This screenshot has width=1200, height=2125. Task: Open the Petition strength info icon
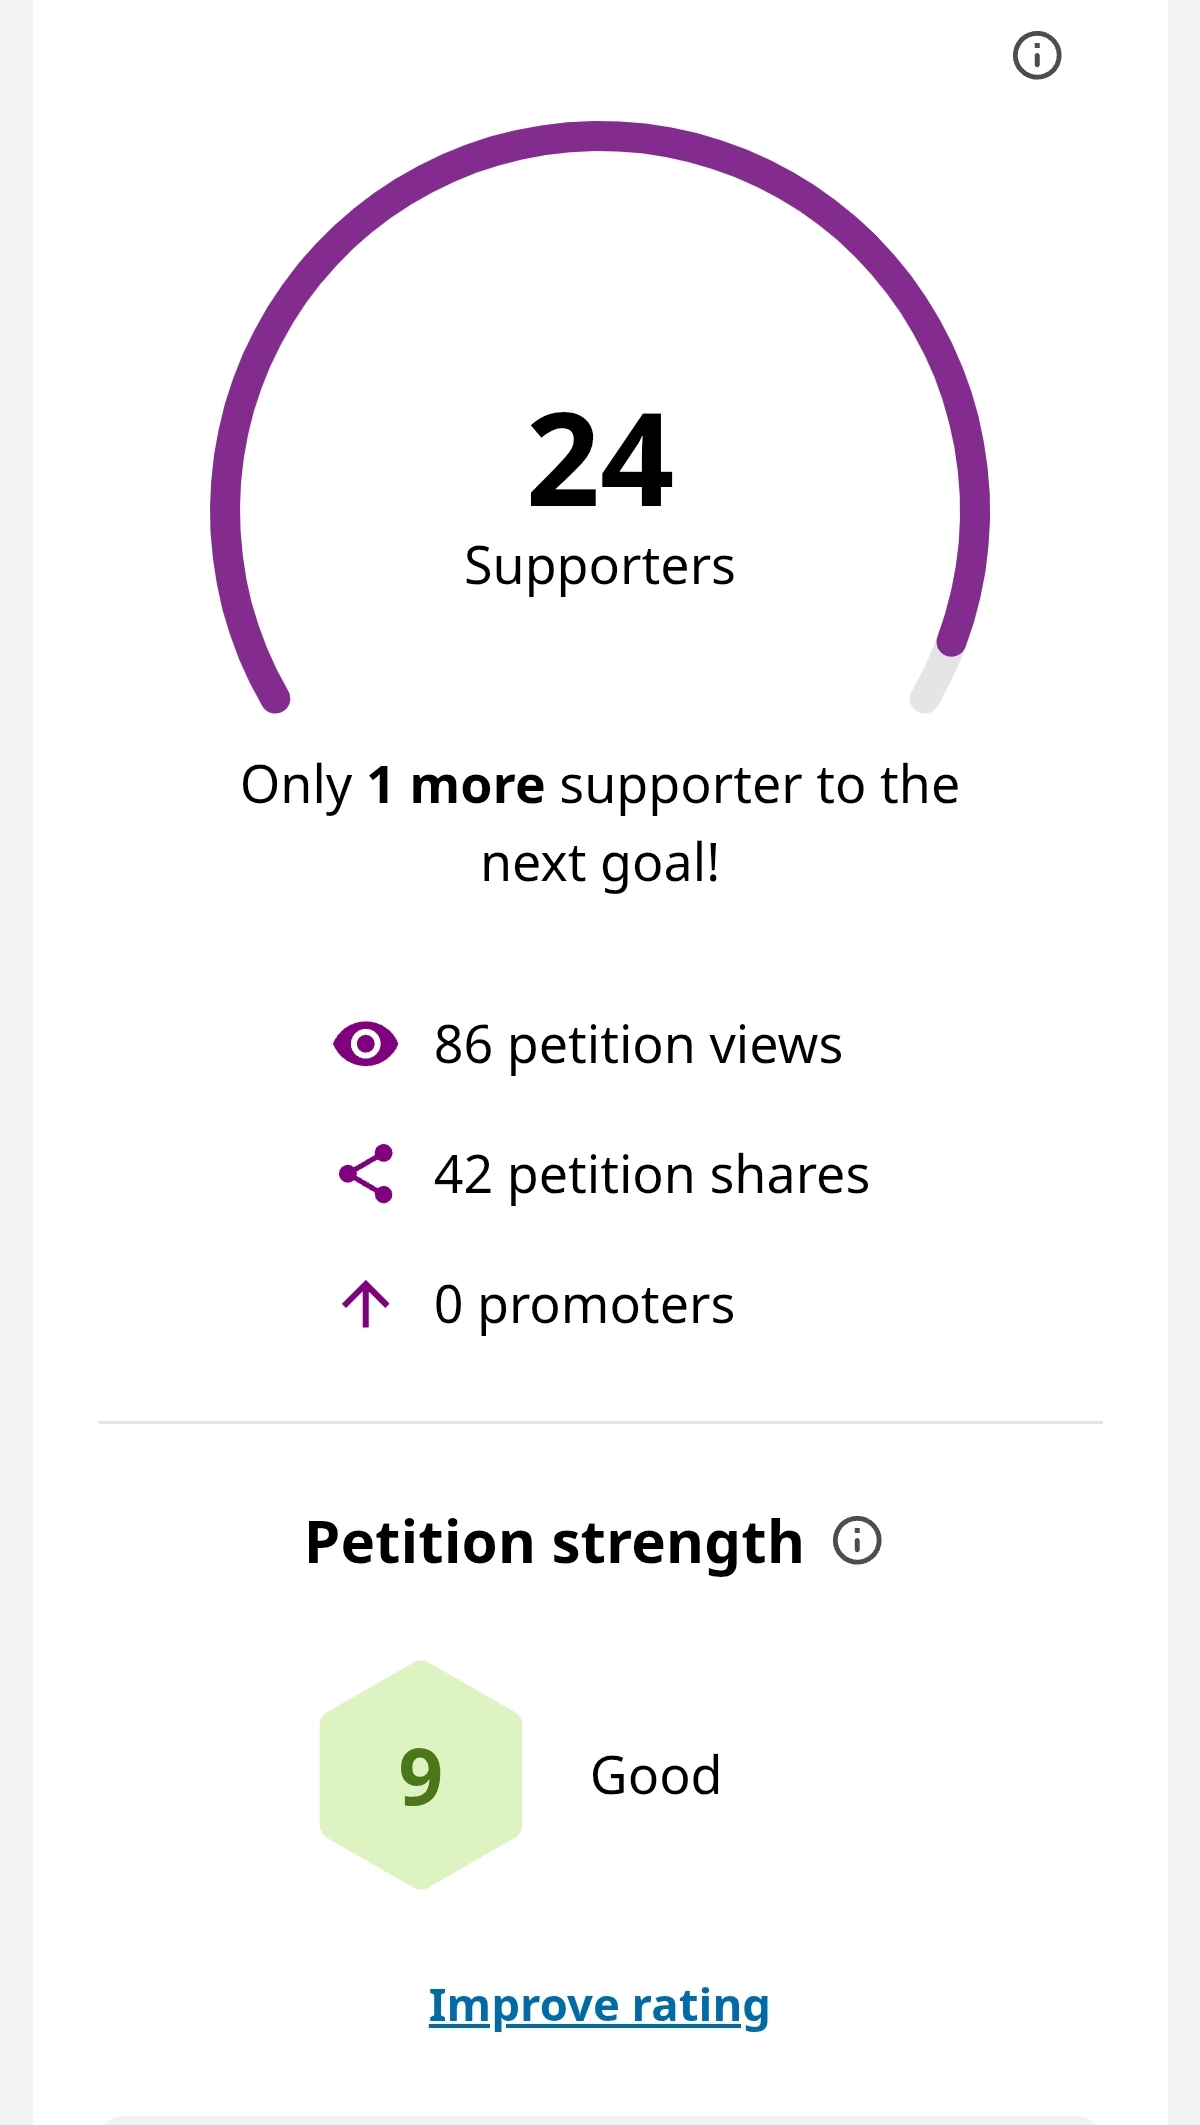click(x=857, y=1540)
